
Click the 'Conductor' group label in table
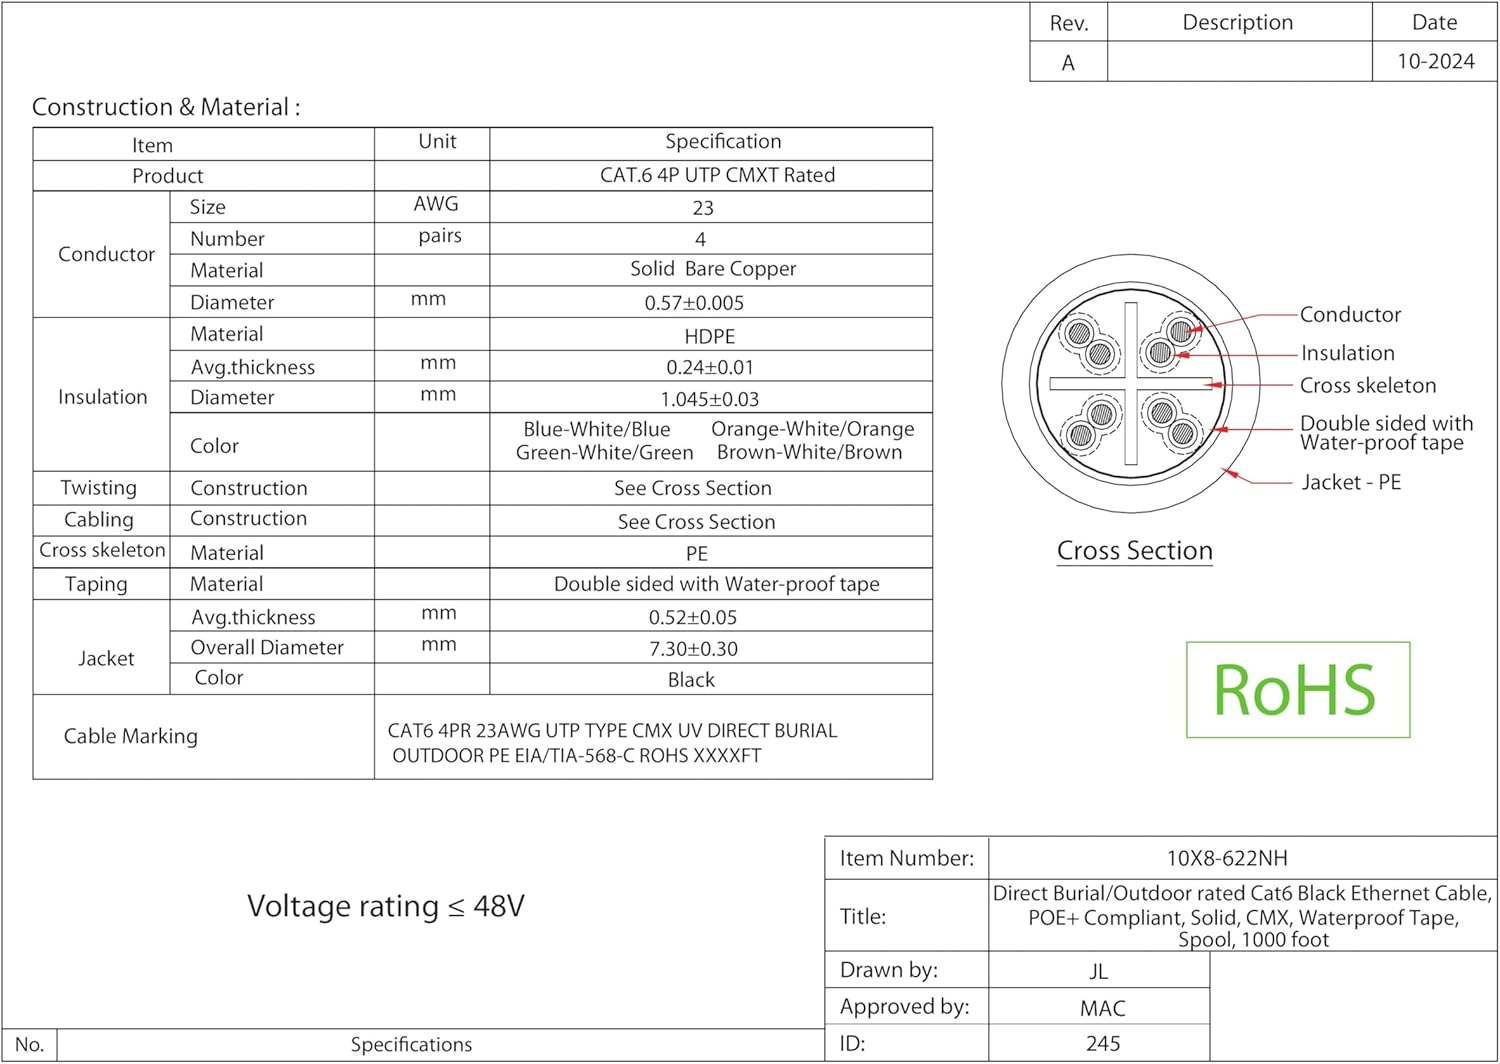coord(106,255)
